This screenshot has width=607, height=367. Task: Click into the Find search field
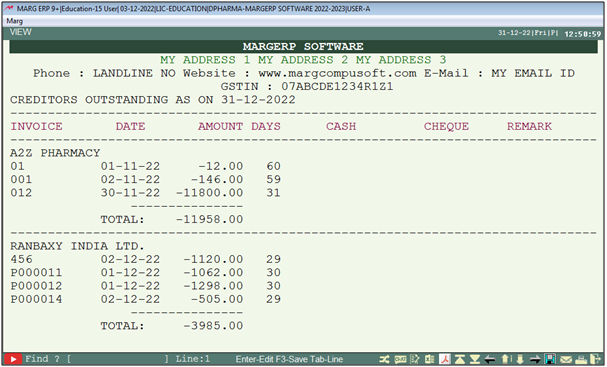[x=118, y=359]
